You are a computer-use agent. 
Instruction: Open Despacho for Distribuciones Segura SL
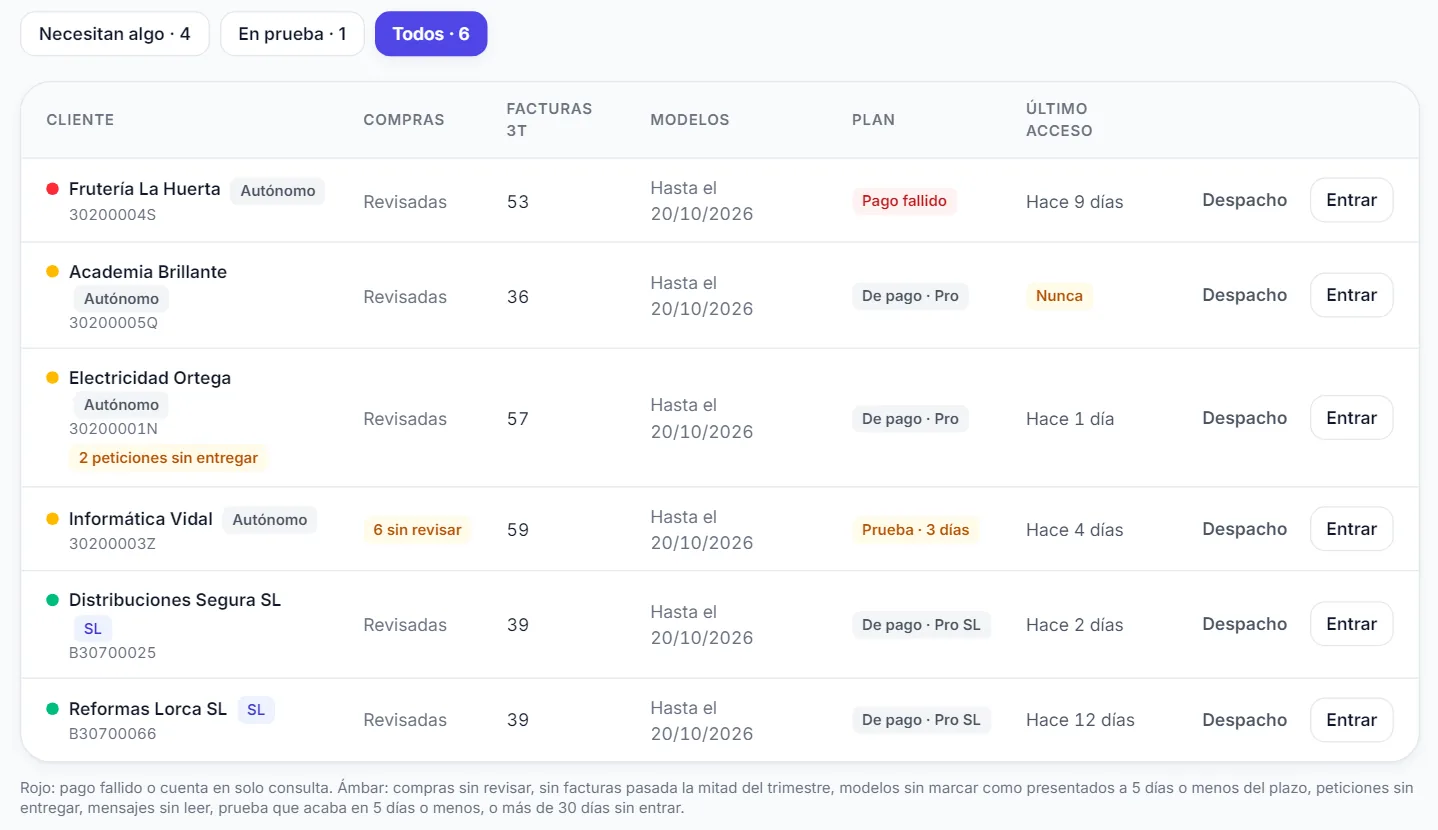click(x=1244, y=624)
